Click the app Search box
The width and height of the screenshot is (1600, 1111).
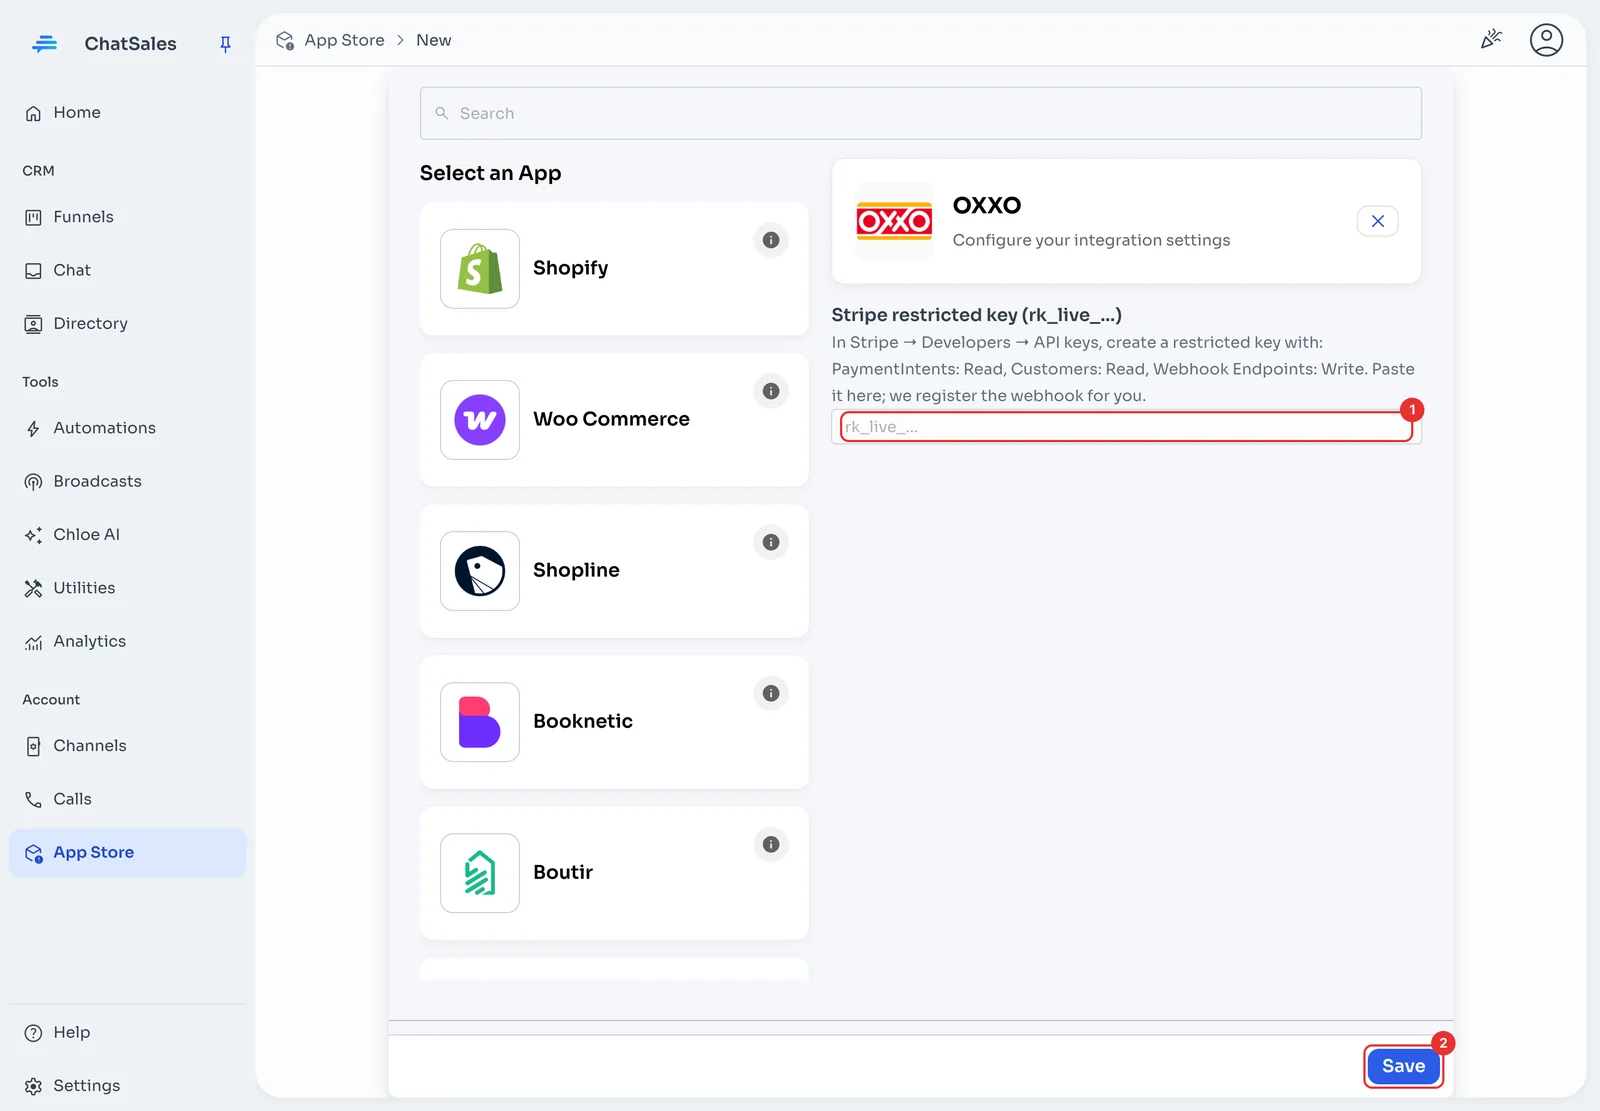coord(921,113)
